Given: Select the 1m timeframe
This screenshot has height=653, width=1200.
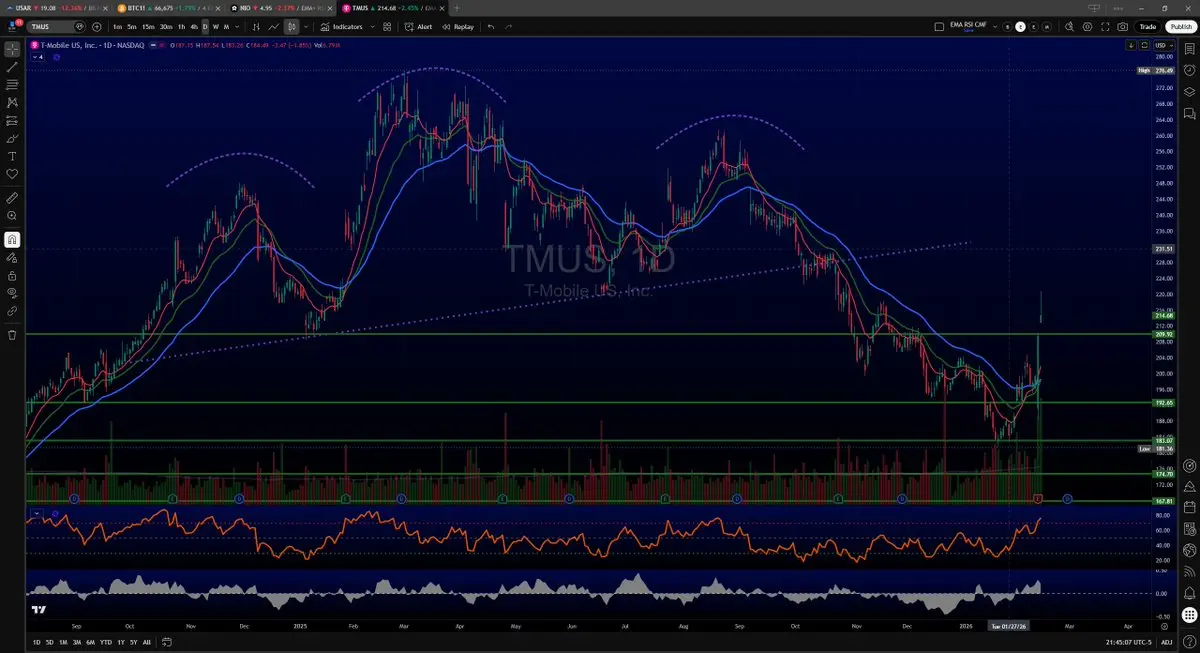Looking at the screenshot, I should click(x=117, y=27).
